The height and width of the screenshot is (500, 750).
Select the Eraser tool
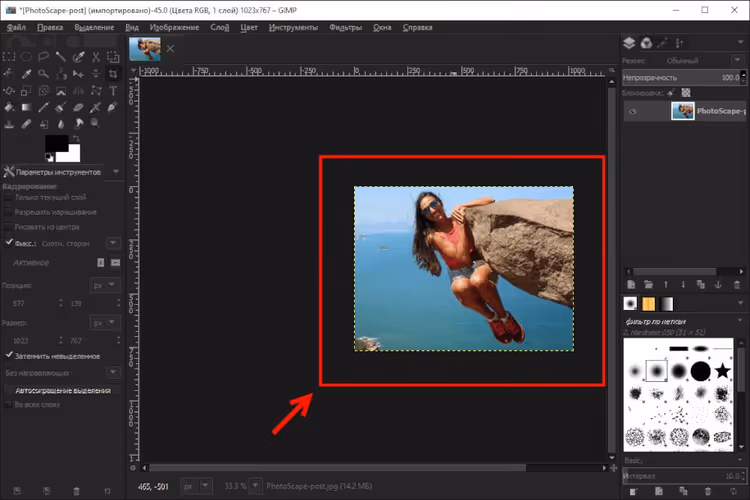click(78, 107)
